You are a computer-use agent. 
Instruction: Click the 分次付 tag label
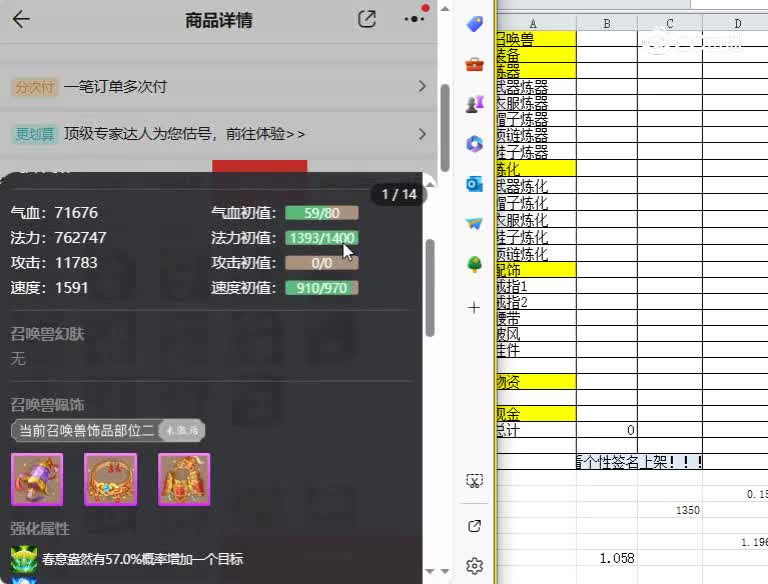point(35,87)
